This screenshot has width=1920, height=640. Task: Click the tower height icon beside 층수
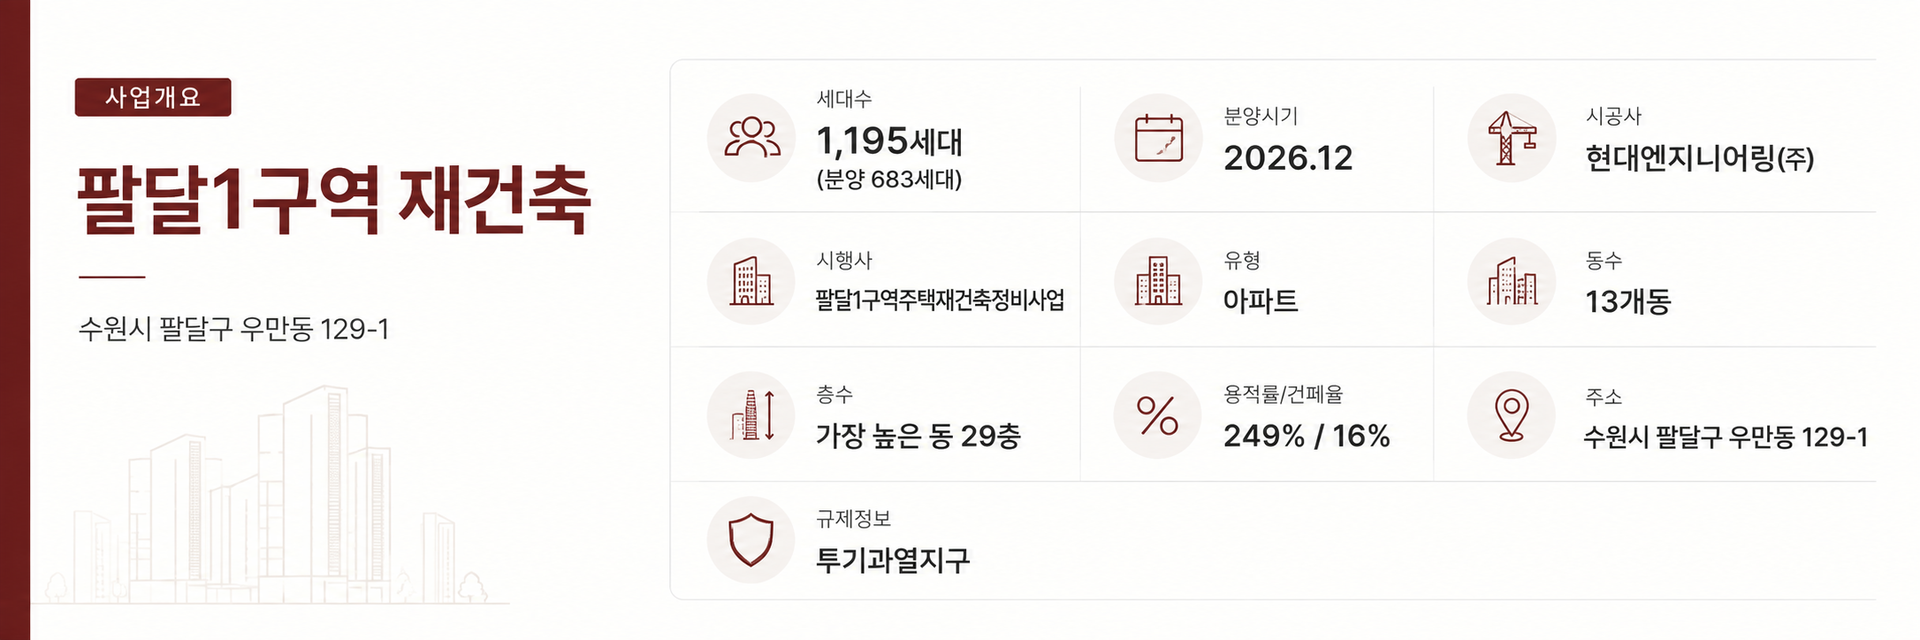[x=751, y=415]
